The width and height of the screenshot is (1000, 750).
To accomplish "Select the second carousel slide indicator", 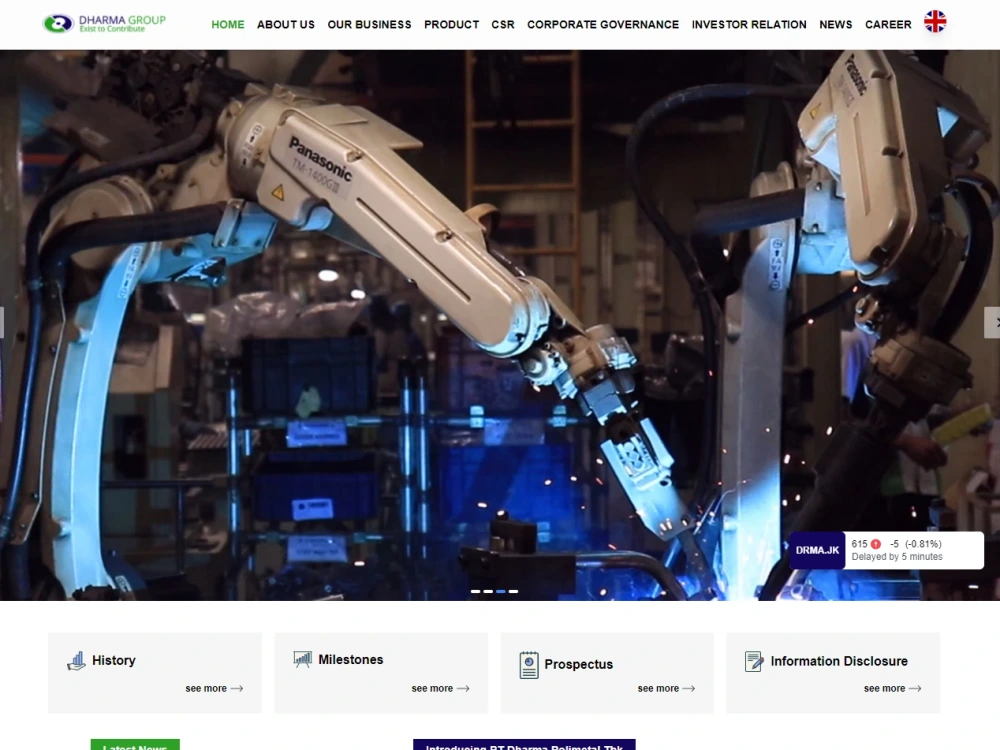I will pyautogui.click(x=488, y=591).
